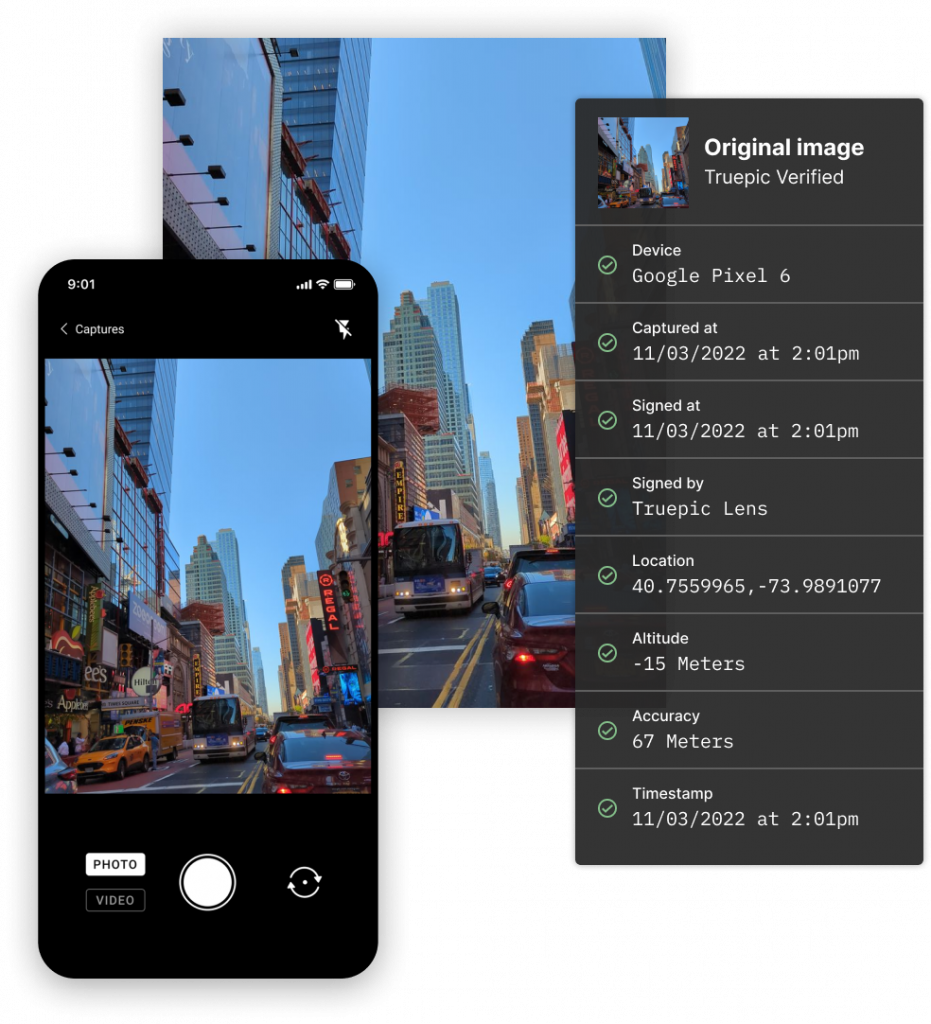The height and width of the screenshot is (1024, 931).
Task: Click the checkmark next to Signed by
Action: point(607,497)
